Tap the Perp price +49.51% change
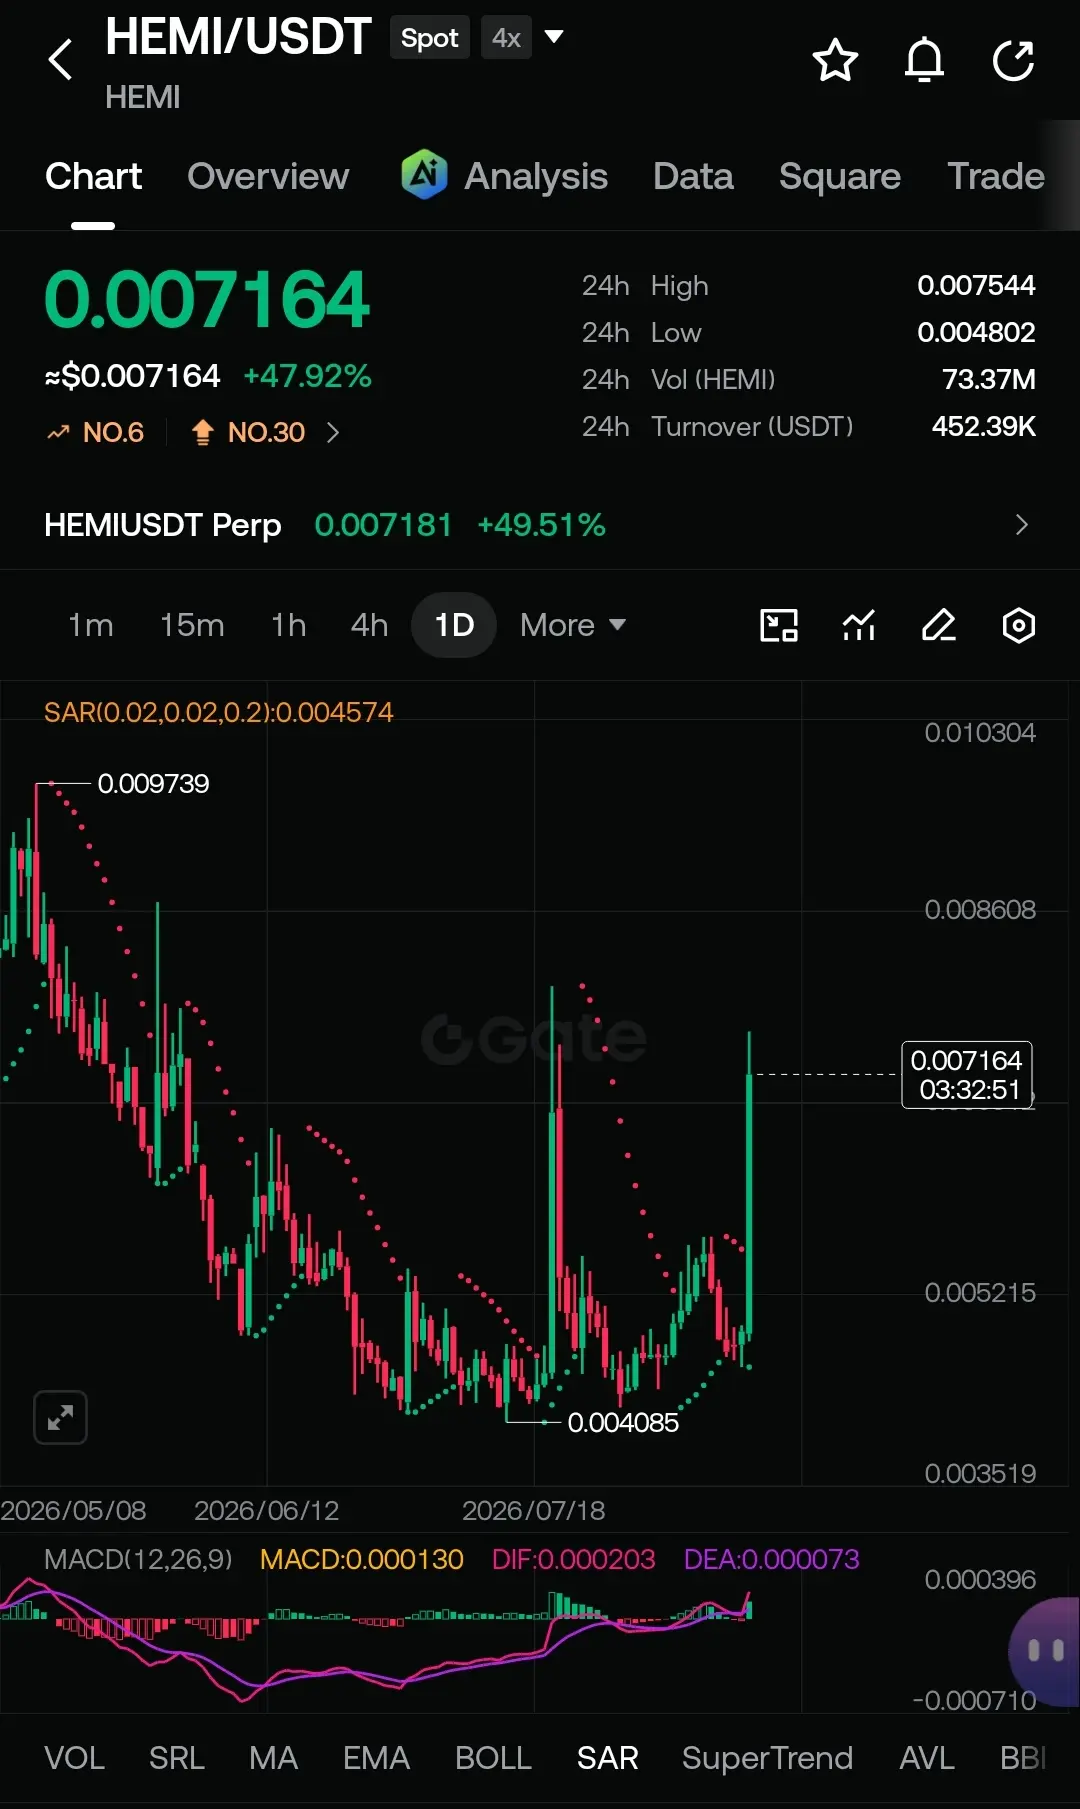 pyautogui.click(x=541, y=525)
